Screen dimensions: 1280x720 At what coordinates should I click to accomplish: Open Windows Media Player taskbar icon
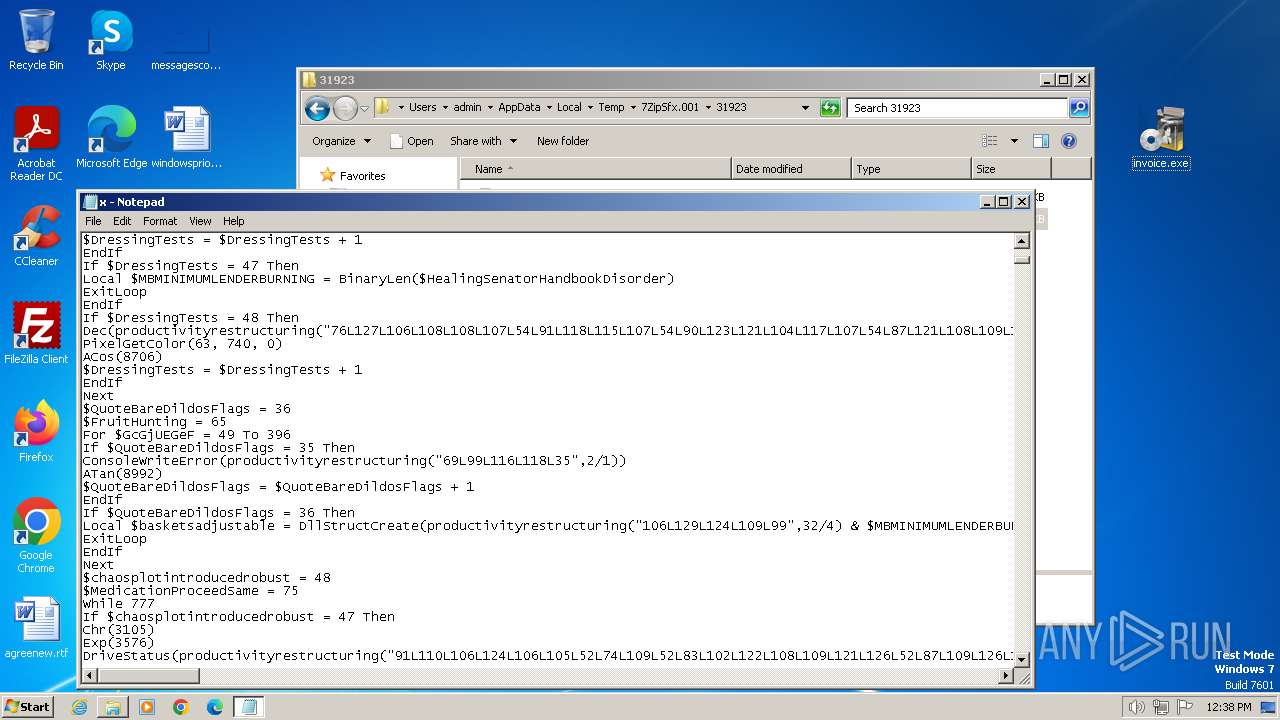click(147, 707)
